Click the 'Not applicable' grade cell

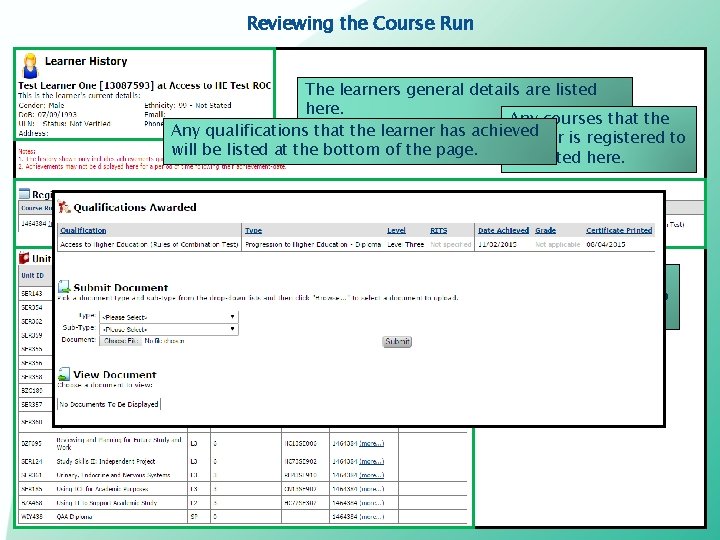coord(557,244)
